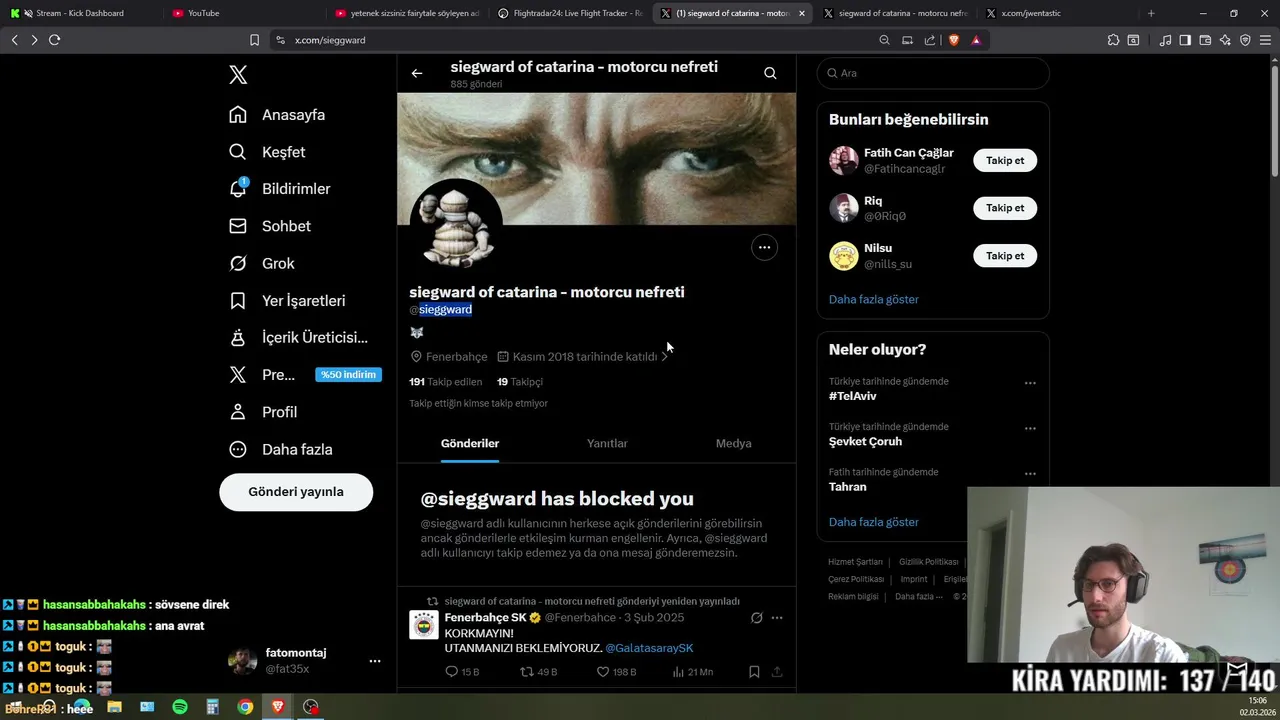The image size is (1280, 720).
Task: Open Şevket Çoruh trending topic
Action: coord(865,442)
